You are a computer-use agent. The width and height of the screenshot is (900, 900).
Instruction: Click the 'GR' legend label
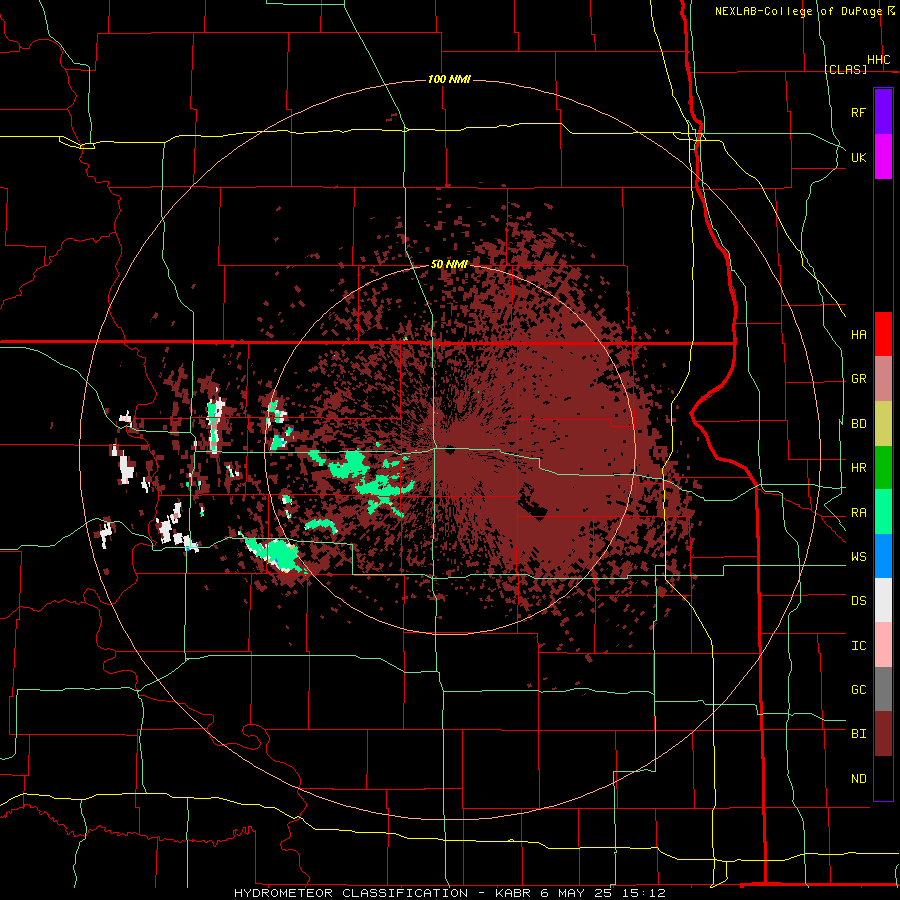tap(858, 379)
